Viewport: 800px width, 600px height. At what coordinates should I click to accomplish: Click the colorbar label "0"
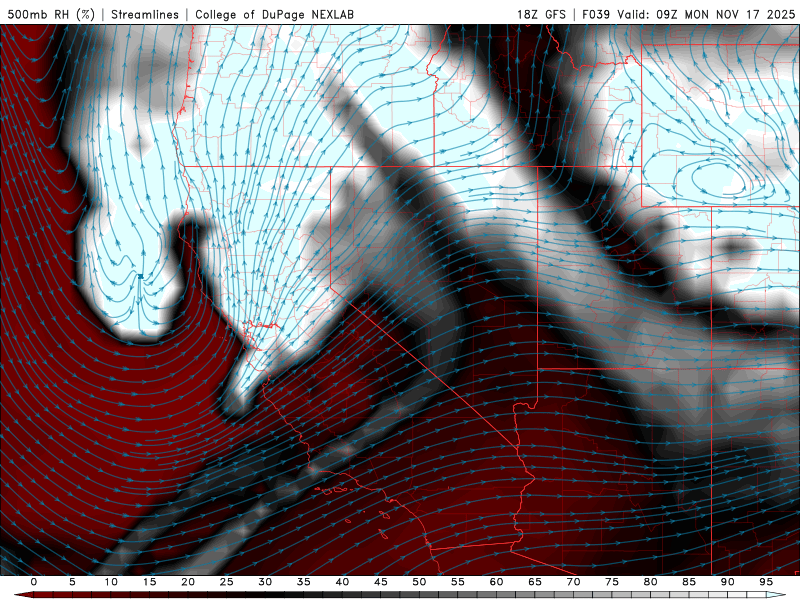tap(34, 582)
